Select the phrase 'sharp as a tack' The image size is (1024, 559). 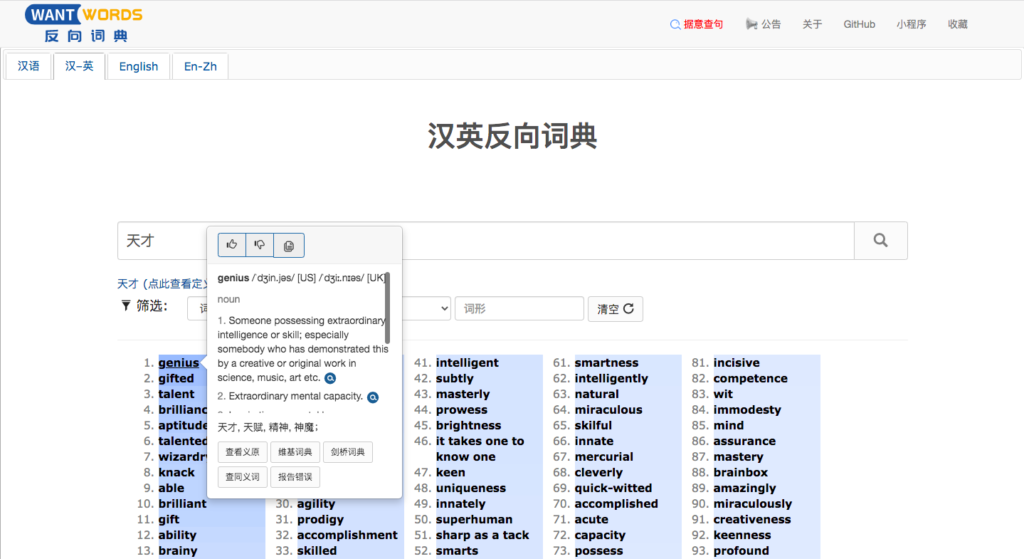[x=483, y=535]
